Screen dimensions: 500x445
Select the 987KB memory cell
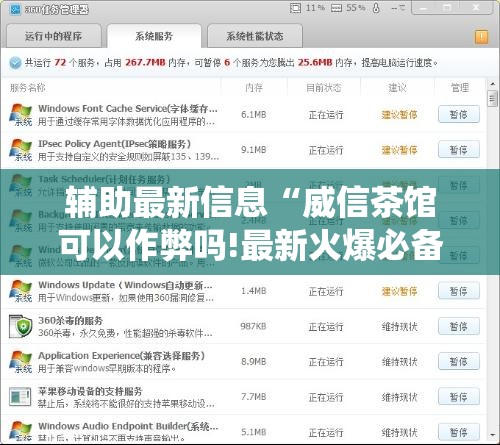click(253, 326)
